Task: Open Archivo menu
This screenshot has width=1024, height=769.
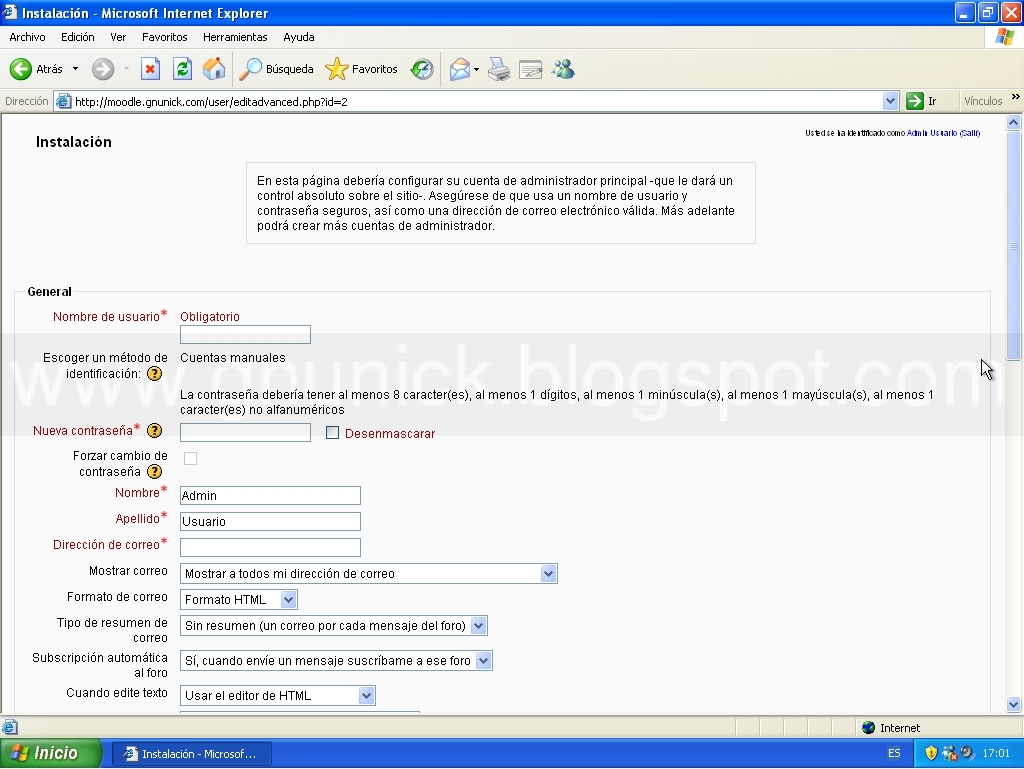Action: click(27, 37)
